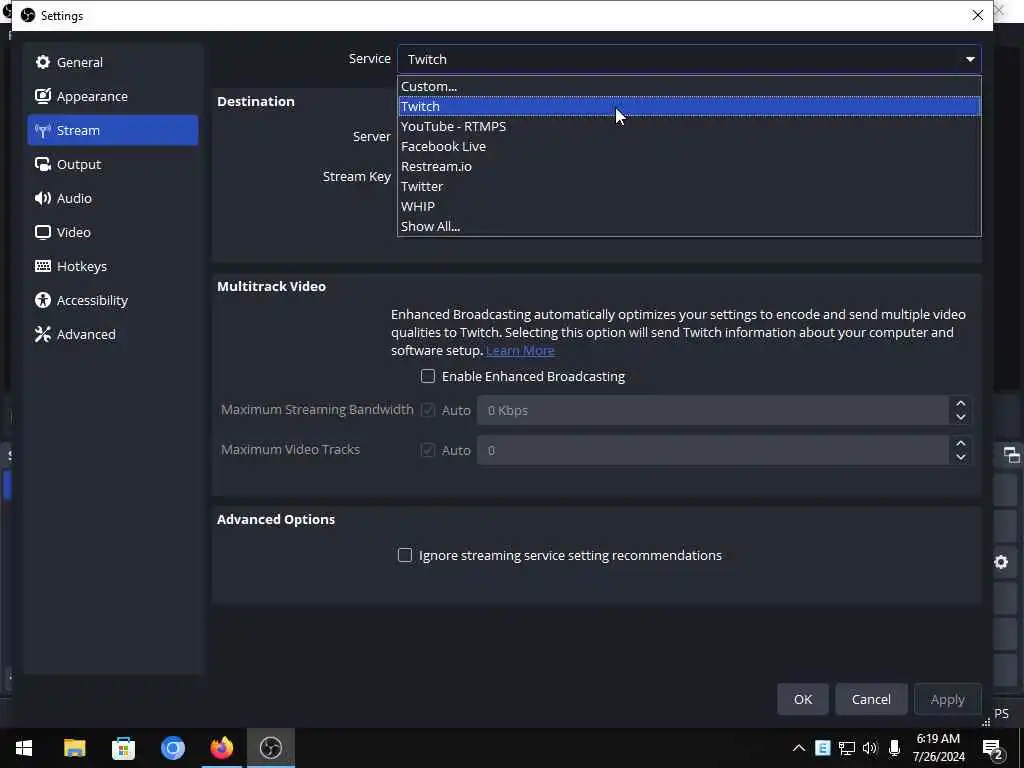Show hidden system tray icons

click(799, 748)
